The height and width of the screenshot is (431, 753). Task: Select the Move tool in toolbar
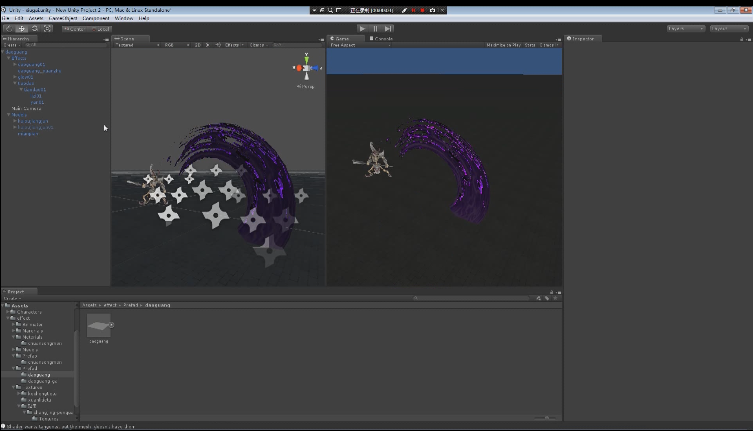click(21, 28)
